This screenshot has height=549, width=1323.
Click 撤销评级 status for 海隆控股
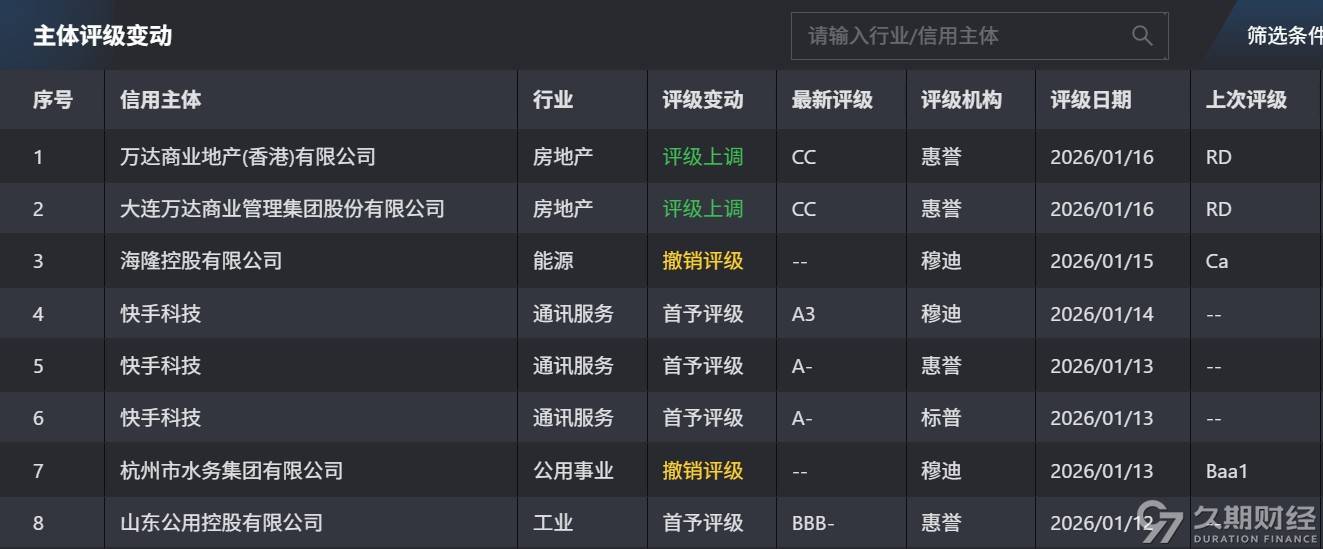pos(703,261)
